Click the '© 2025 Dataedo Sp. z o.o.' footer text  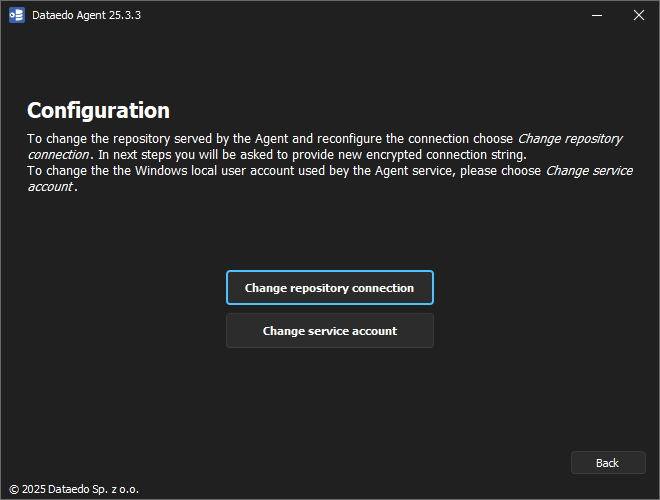(74, 489)
